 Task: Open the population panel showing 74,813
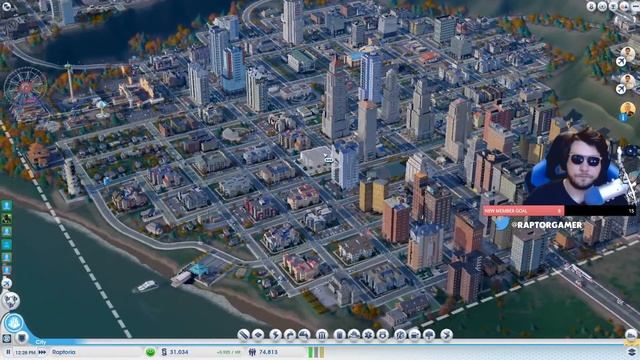click(263, 352)
